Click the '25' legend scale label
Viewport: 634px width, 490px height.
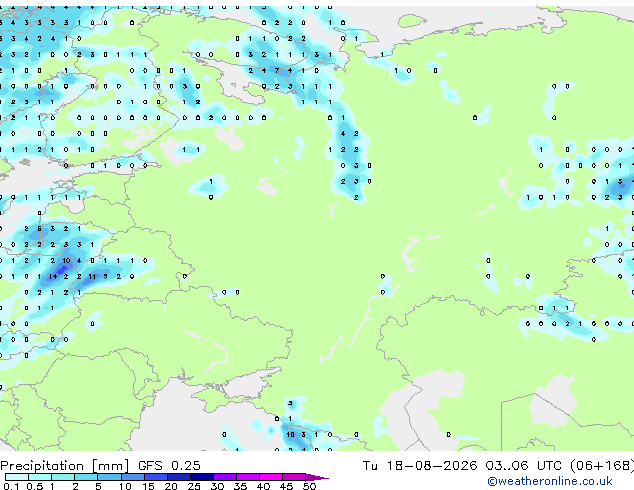point(194,486)
